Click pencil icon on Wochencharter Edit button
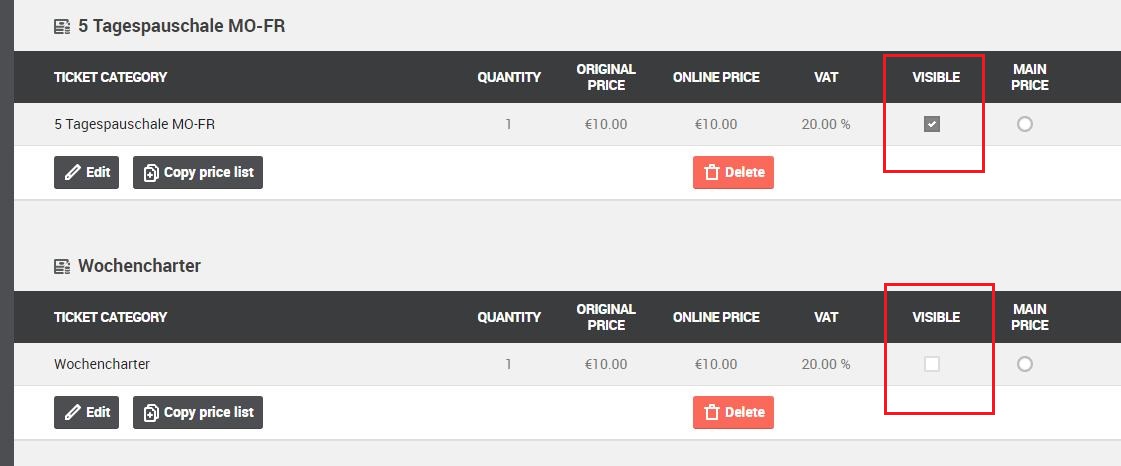The height and width of the screenshot is (466, 1121). tap(72, 412)
